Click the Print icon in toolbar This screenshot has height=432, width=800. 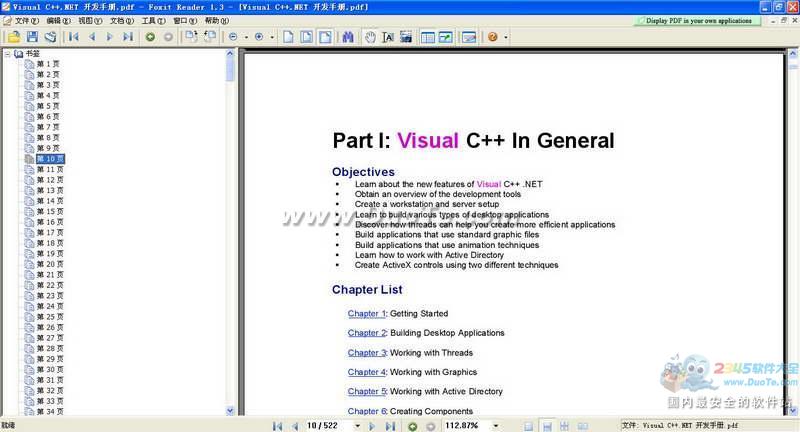coord(50,37)
